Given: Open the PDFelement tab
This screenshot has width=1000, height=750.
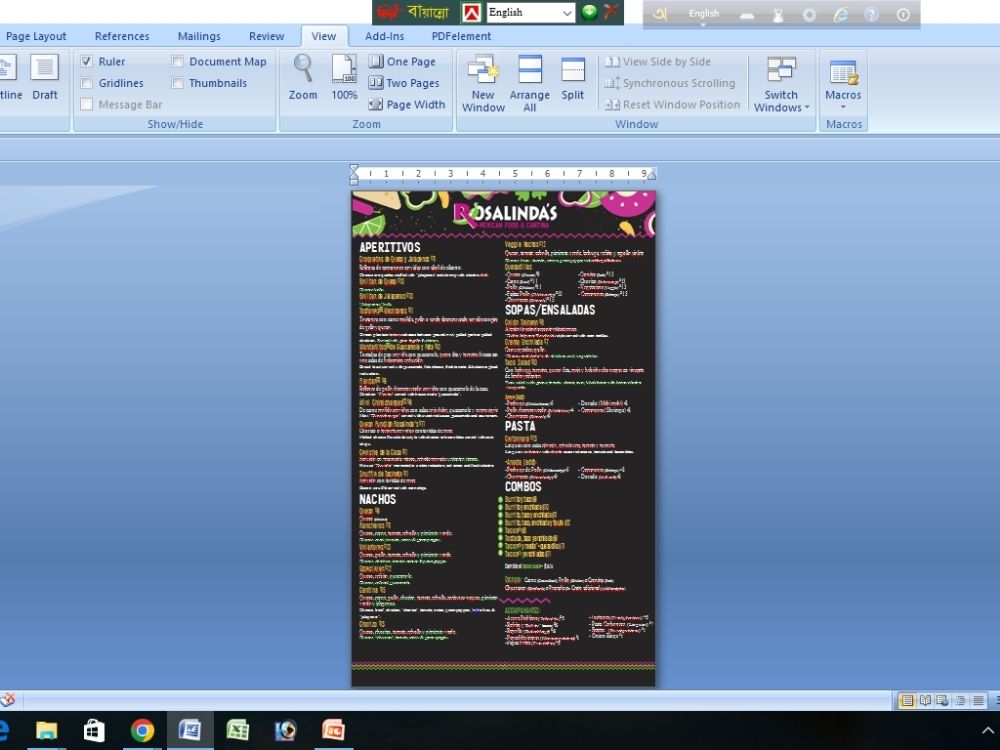Looking at the screenshot, I should (461, 36).
